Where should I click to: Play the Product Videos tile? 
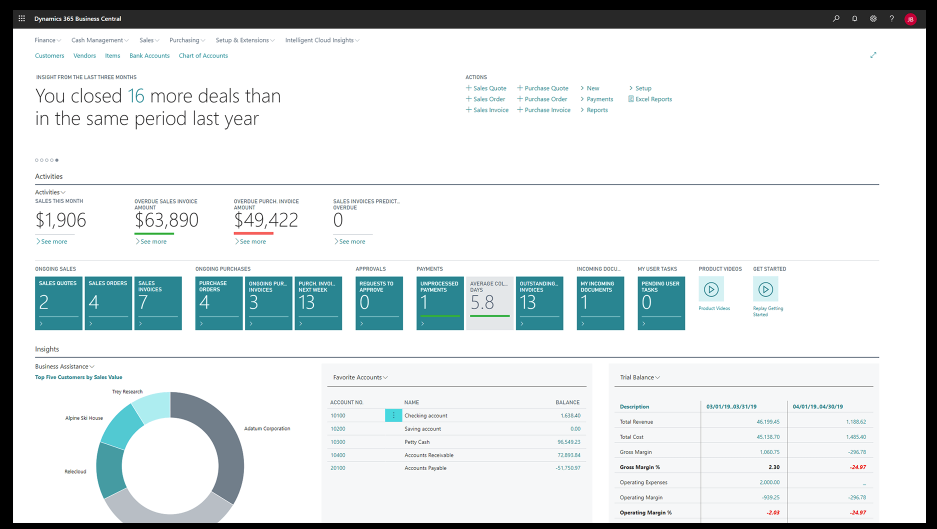click(711, 289)
